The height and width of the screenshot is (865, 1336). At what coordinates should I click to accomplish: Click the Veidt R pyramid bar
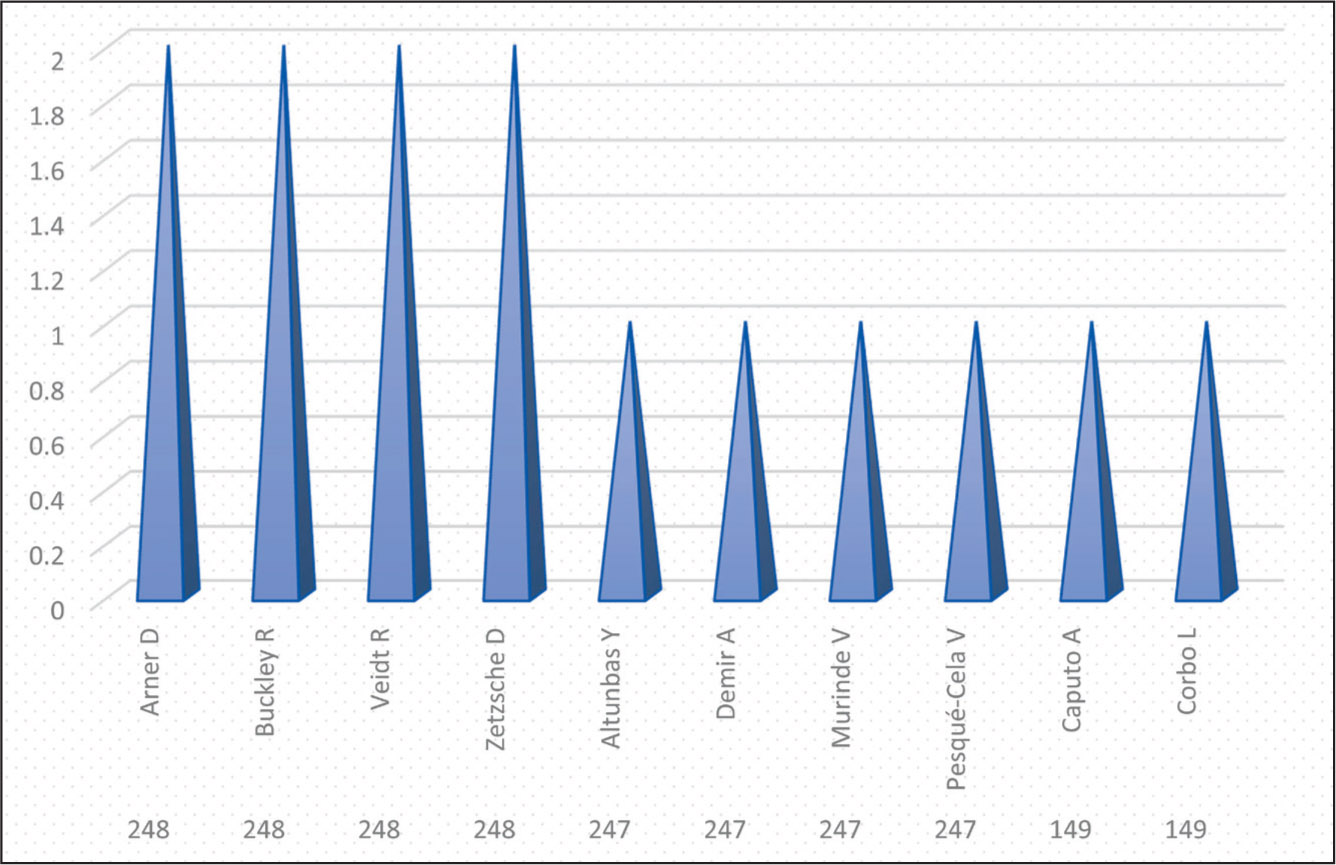click(399, 323)
